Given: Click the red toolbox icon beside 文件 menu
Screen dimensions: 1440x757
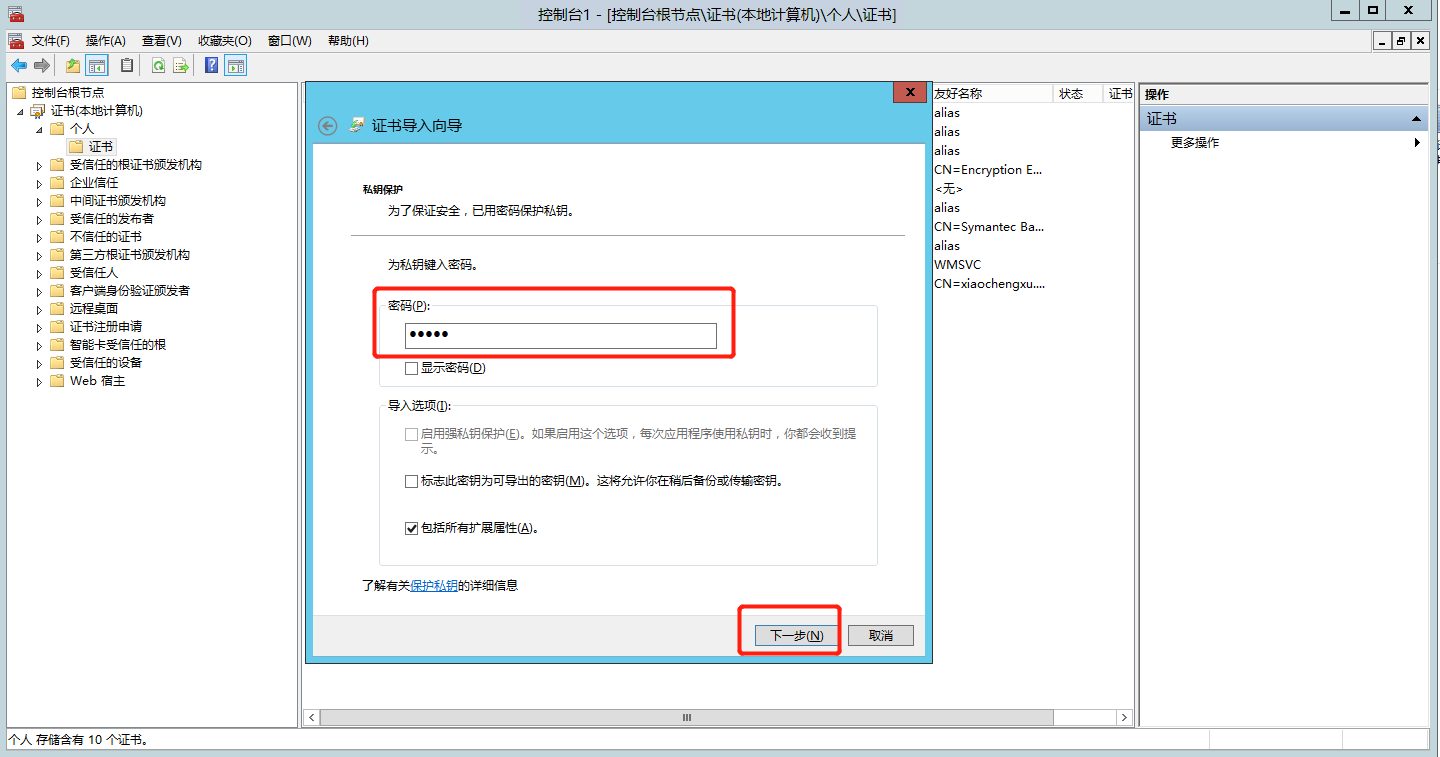Looking at the screenshot, I should pyautogui.click(x=16, y=41).
